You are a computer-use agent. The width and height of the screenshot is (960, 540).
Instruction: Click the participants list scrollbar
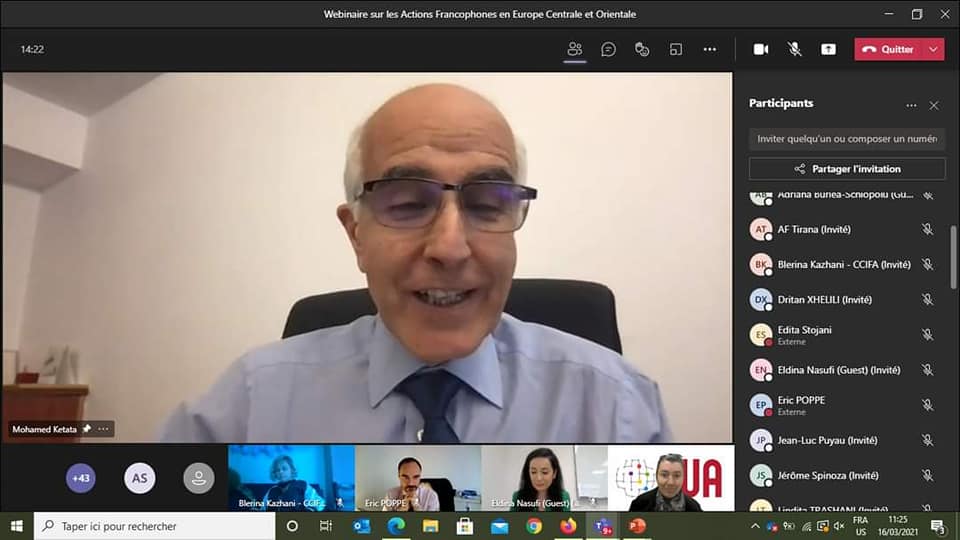point(954,258)
